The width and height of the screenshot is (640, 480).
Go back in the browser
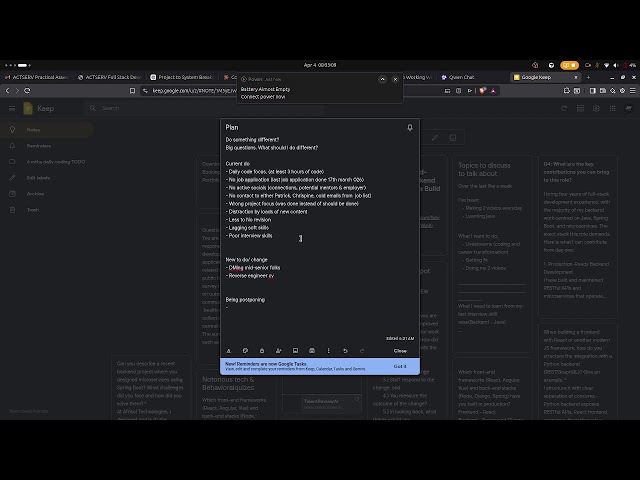[7, 91]
